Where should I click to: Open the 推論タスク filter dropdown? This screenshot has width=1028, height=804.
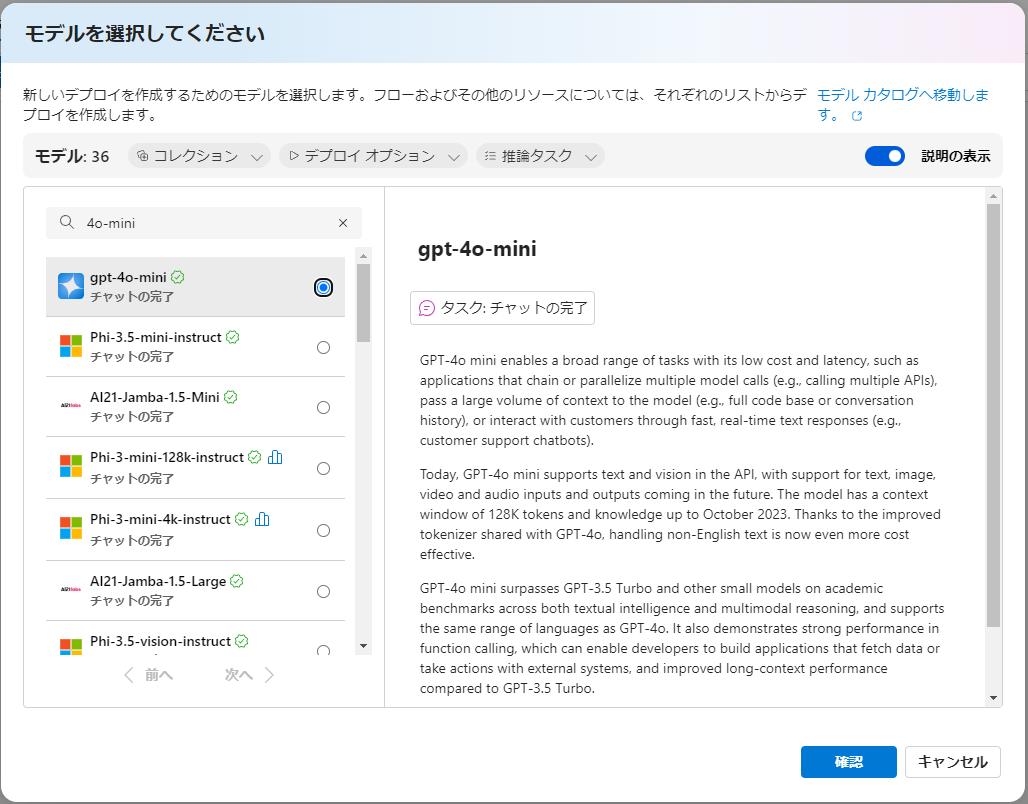[x=540, y=155]
